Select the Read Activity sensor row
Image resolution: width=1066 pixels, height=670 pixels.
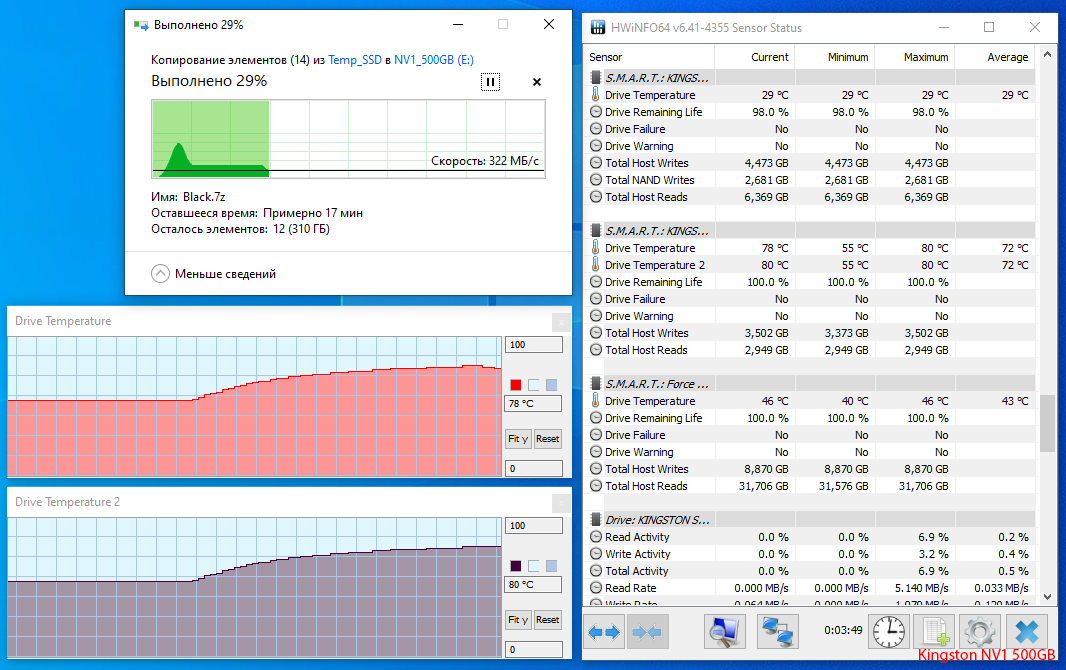click(810, 537)
